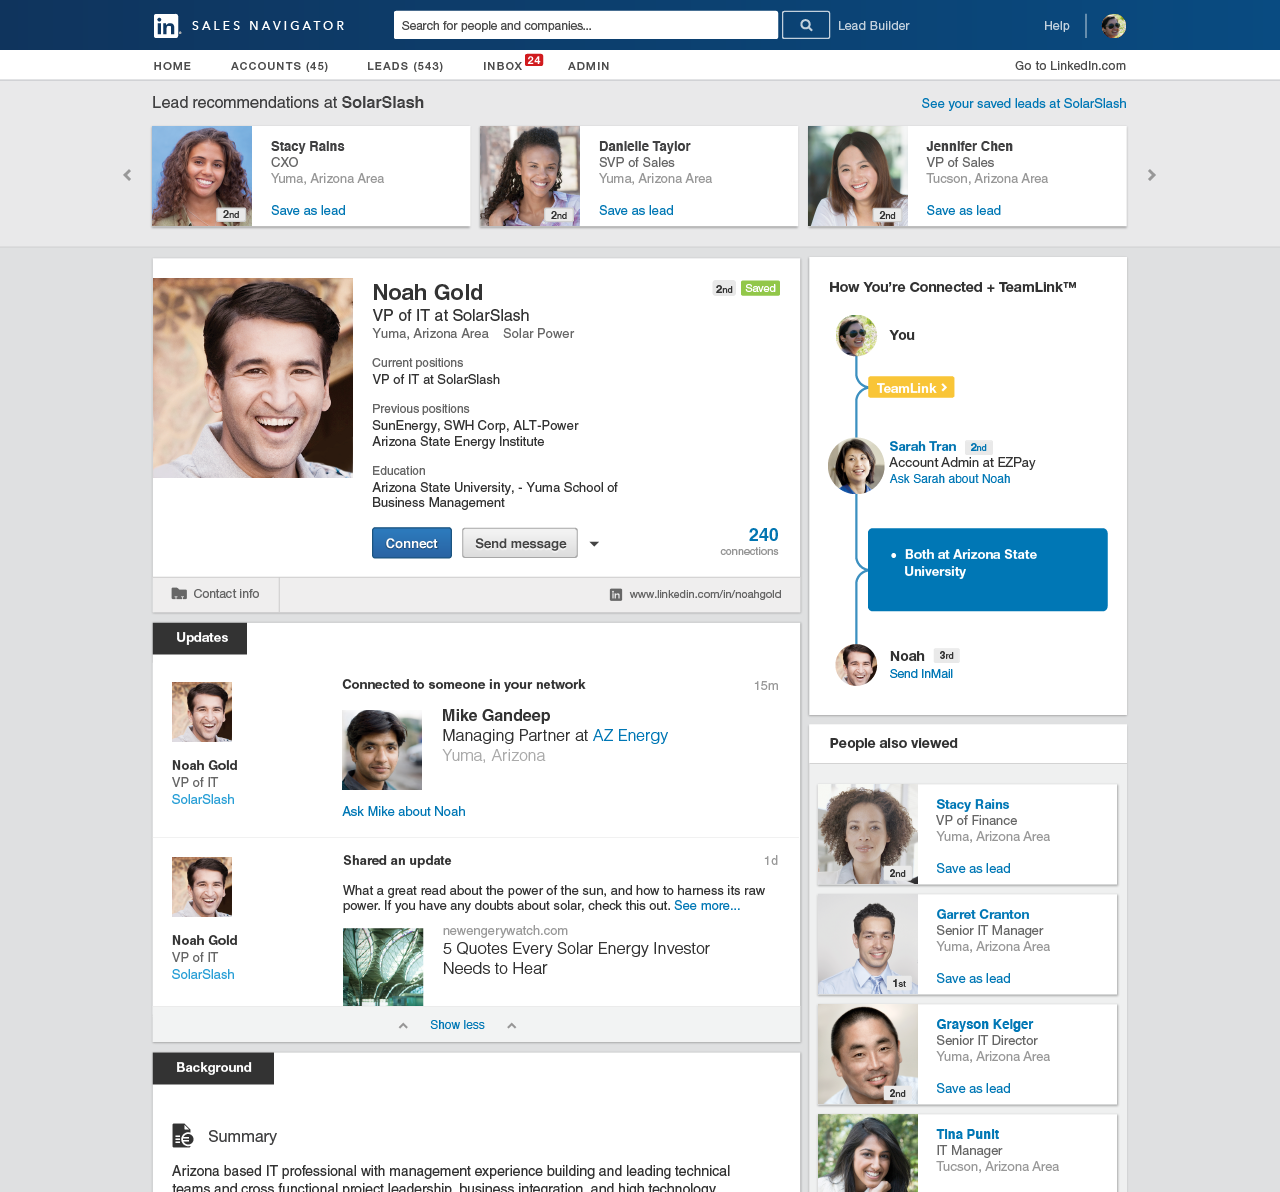
Task: Click Ask Sarah about Noah
Action: [950, 479]
